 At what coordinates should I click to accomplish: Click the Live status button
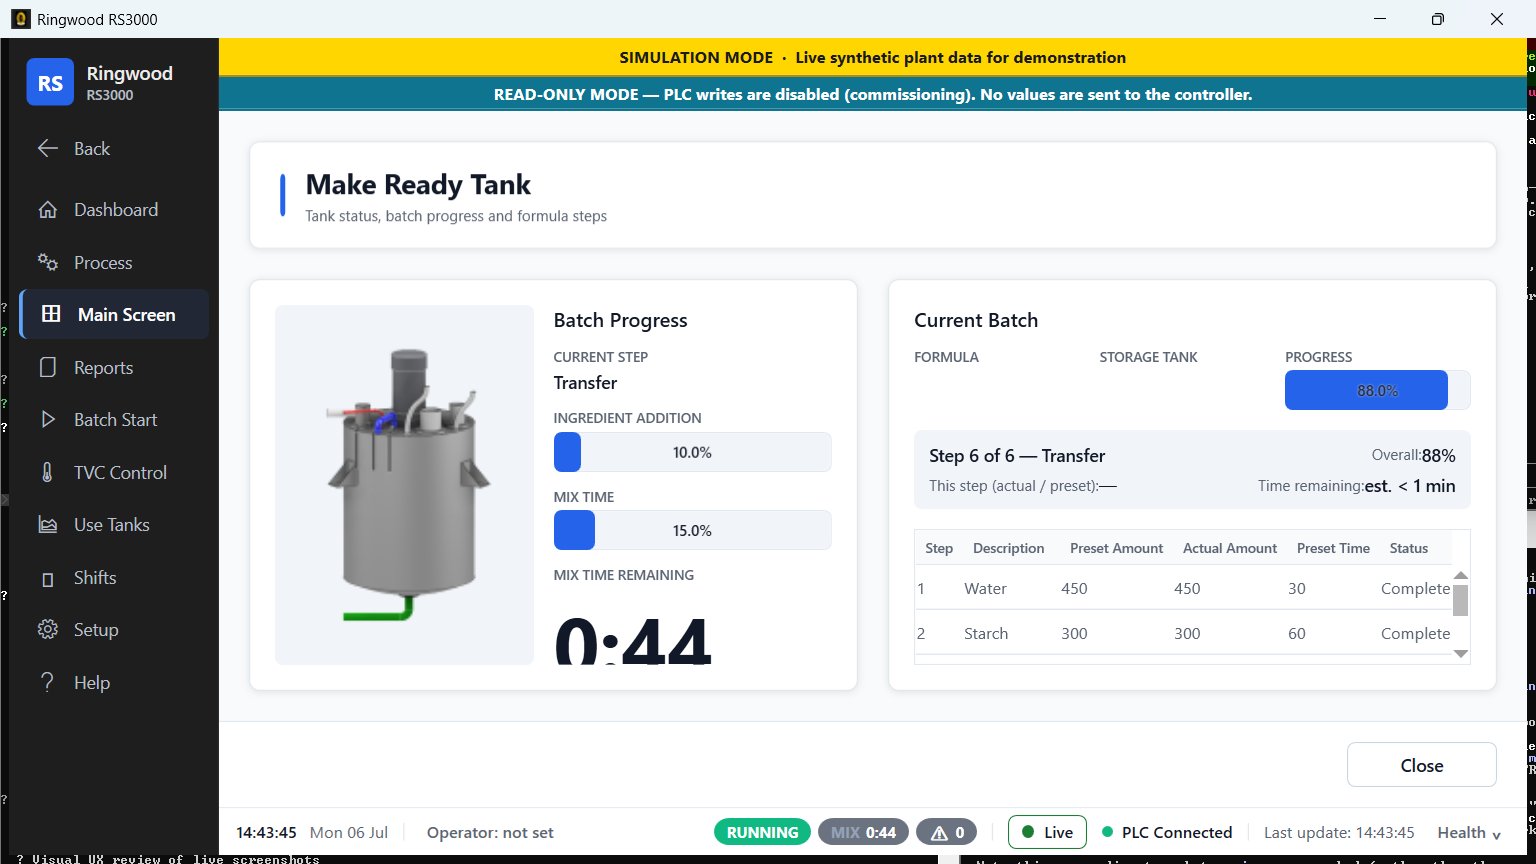click(x=1047, y=832)
